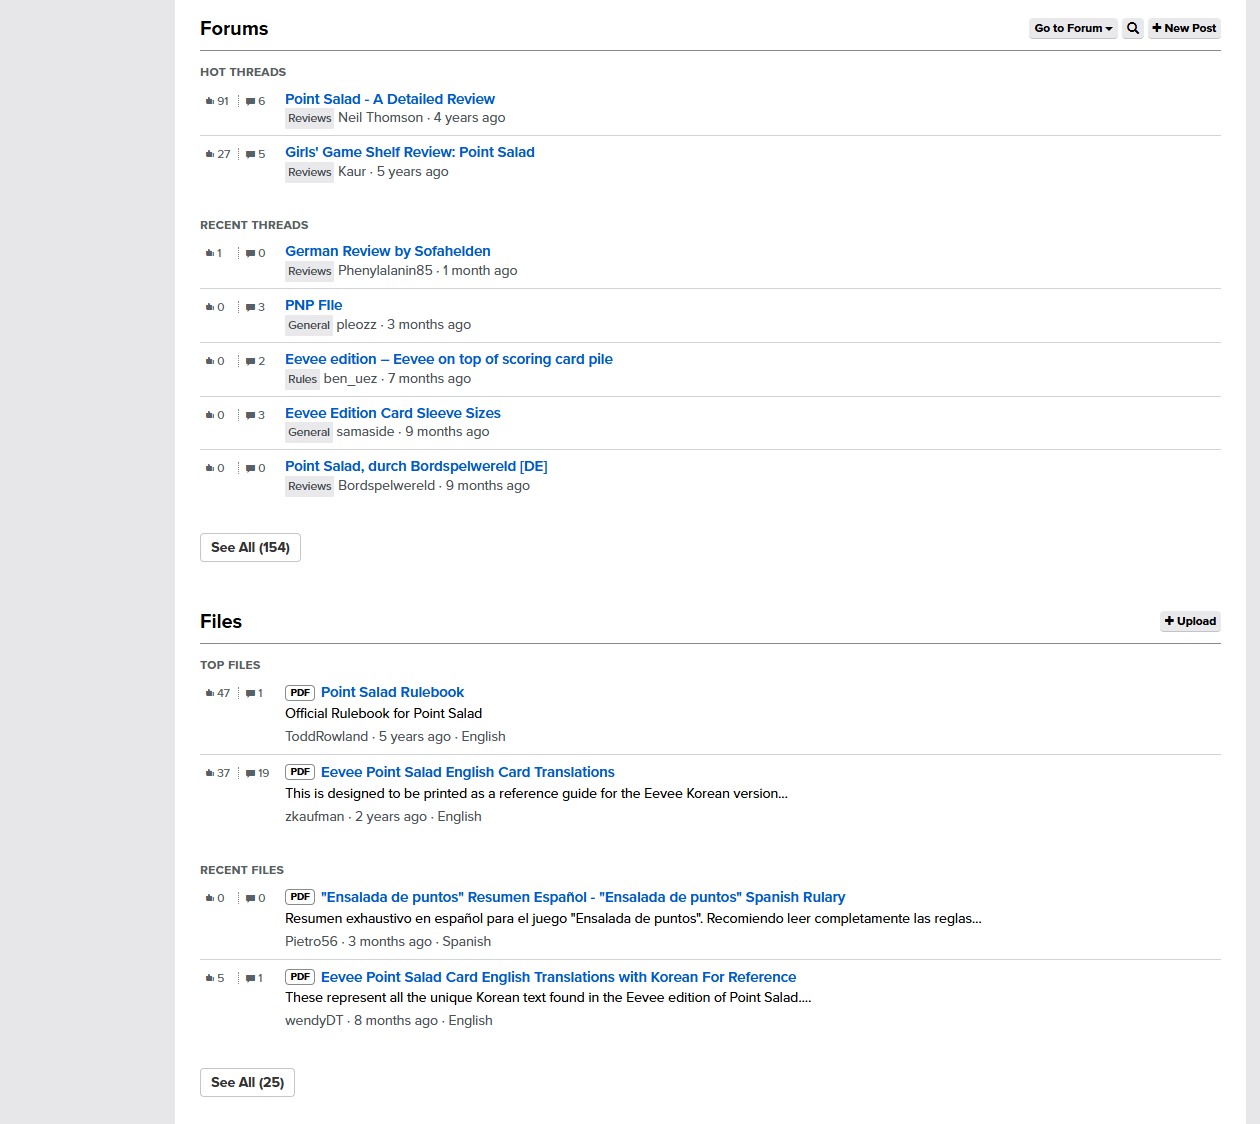Click comment icon on 'German Review by Sofahelden' row
Image resolution: width=1260 pixels, height=1124 pixels.
point(250,253)
